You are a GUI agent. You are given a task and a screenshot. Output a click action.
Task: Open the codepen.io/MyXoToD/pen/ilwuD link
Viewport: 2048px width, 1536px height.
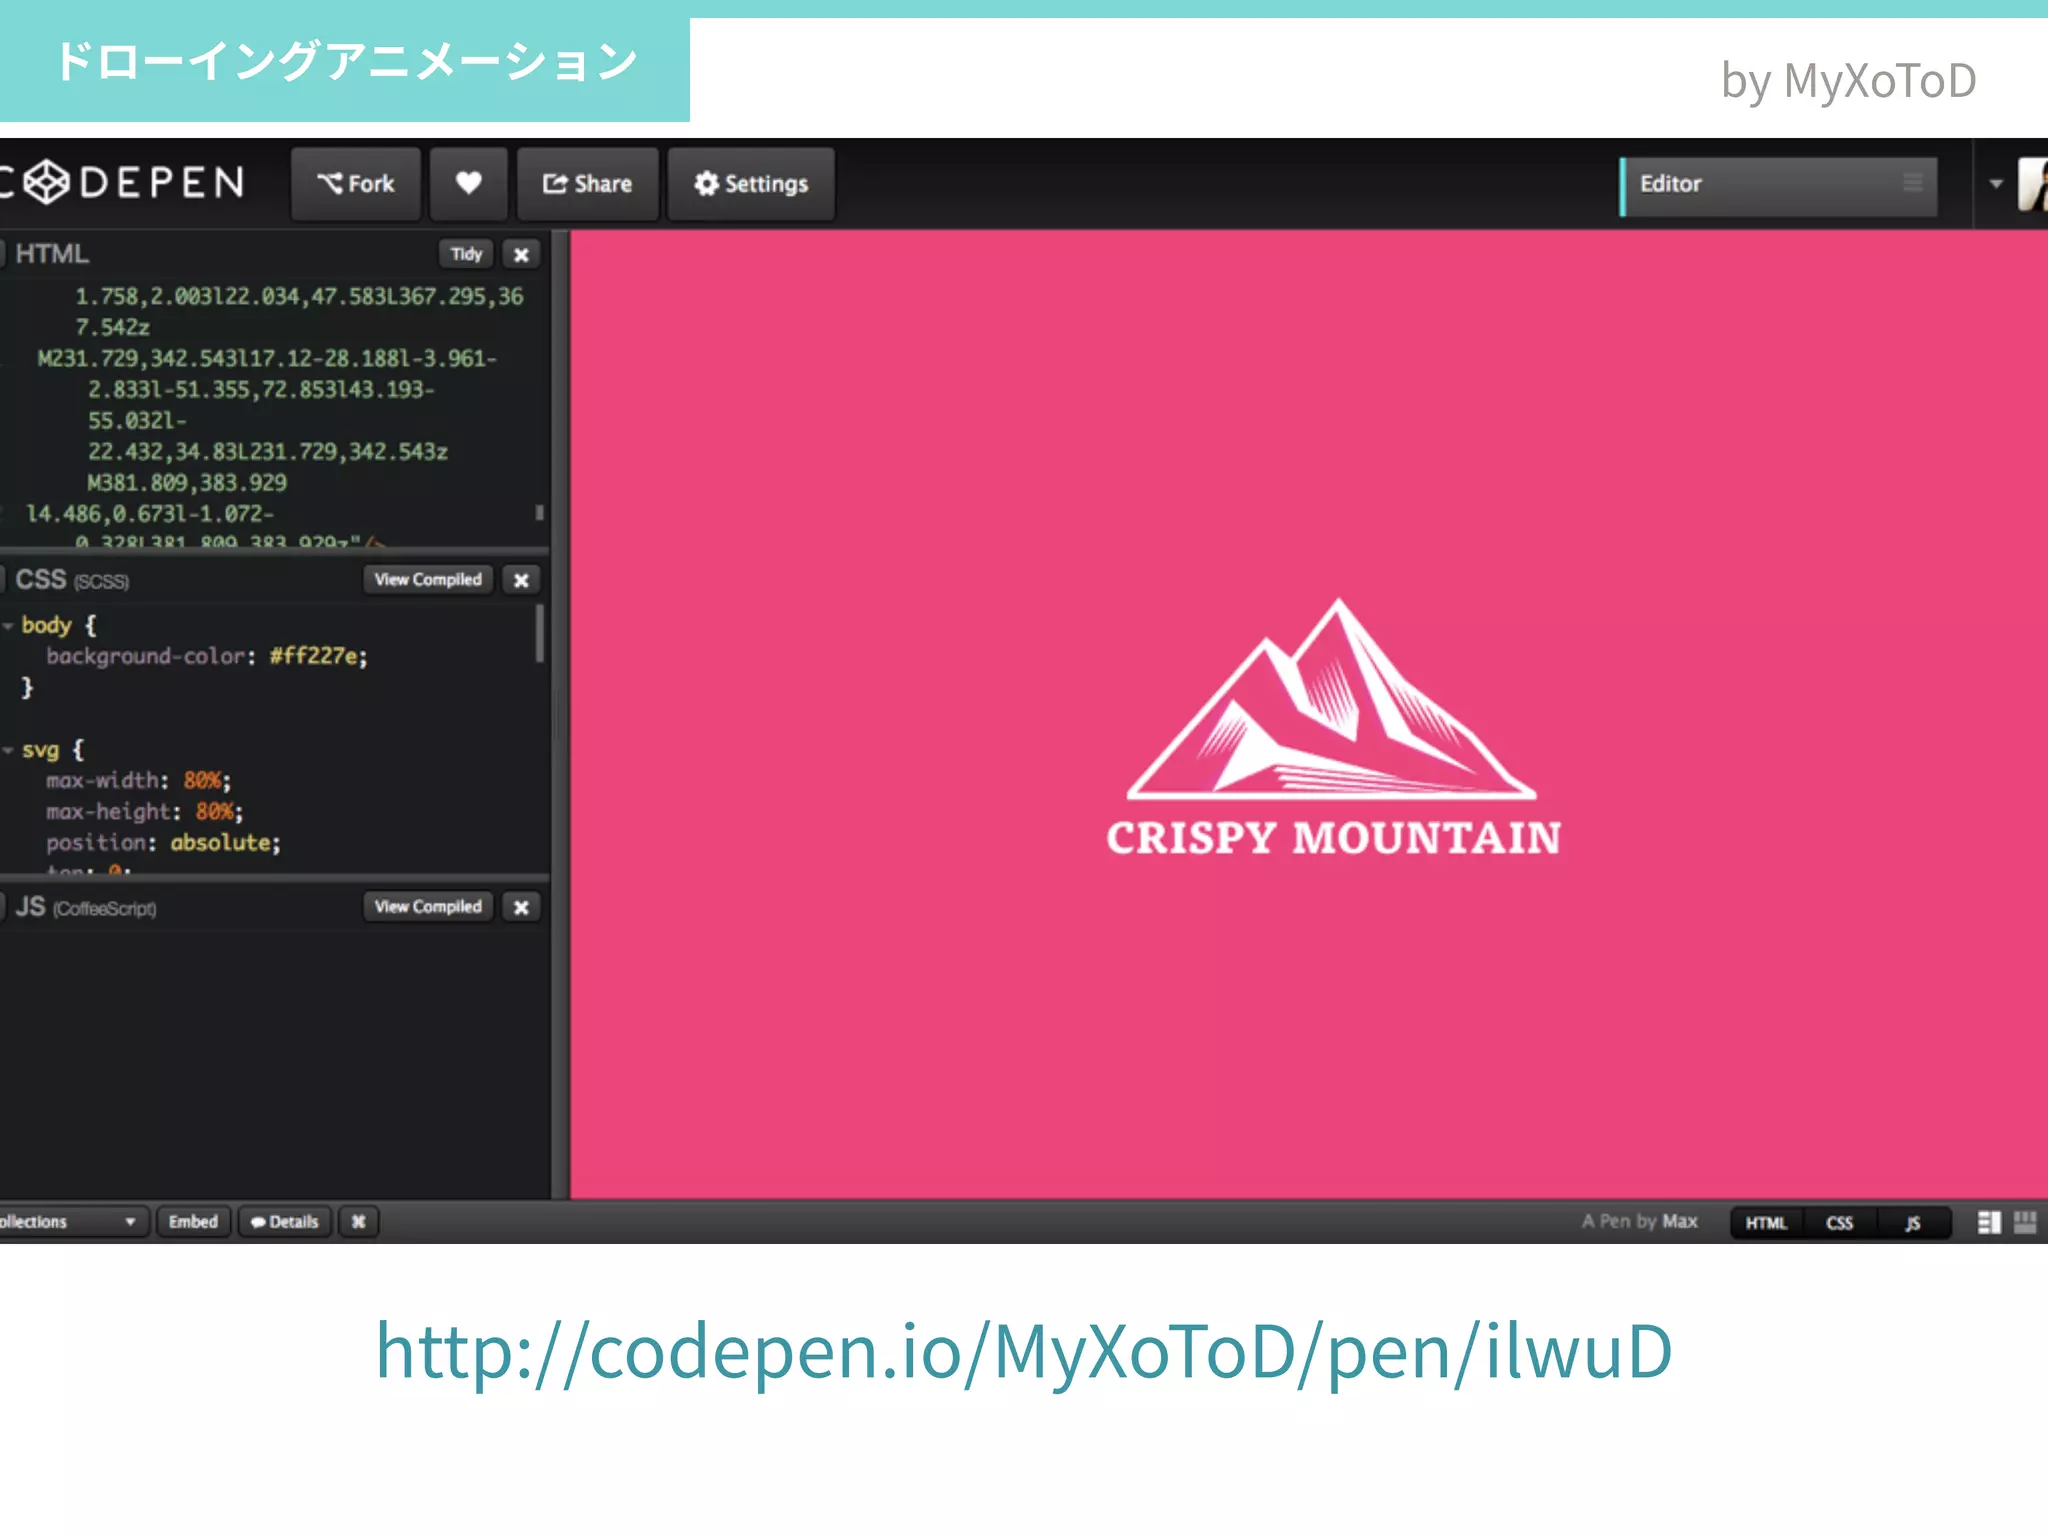click(x=1024, y=1352)
